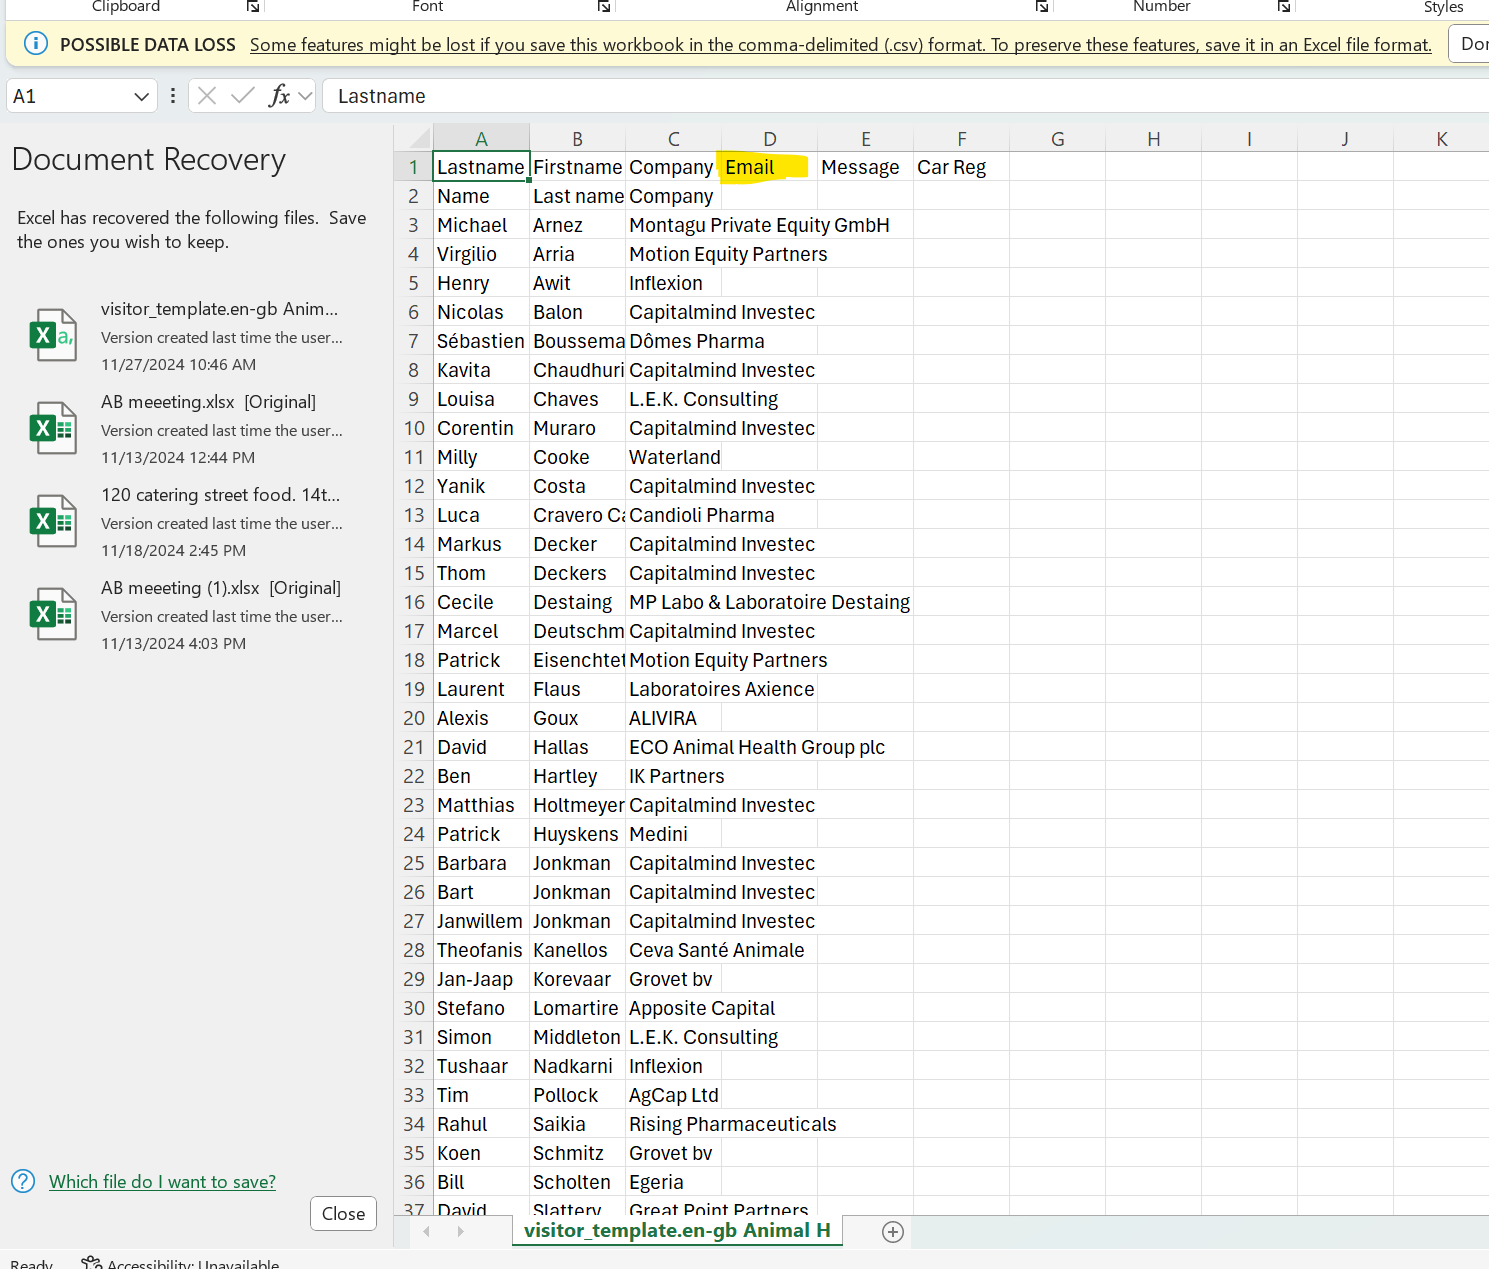Select column G header
This screenshot has width=1489, height=1269.
(x=1057, y=138)
